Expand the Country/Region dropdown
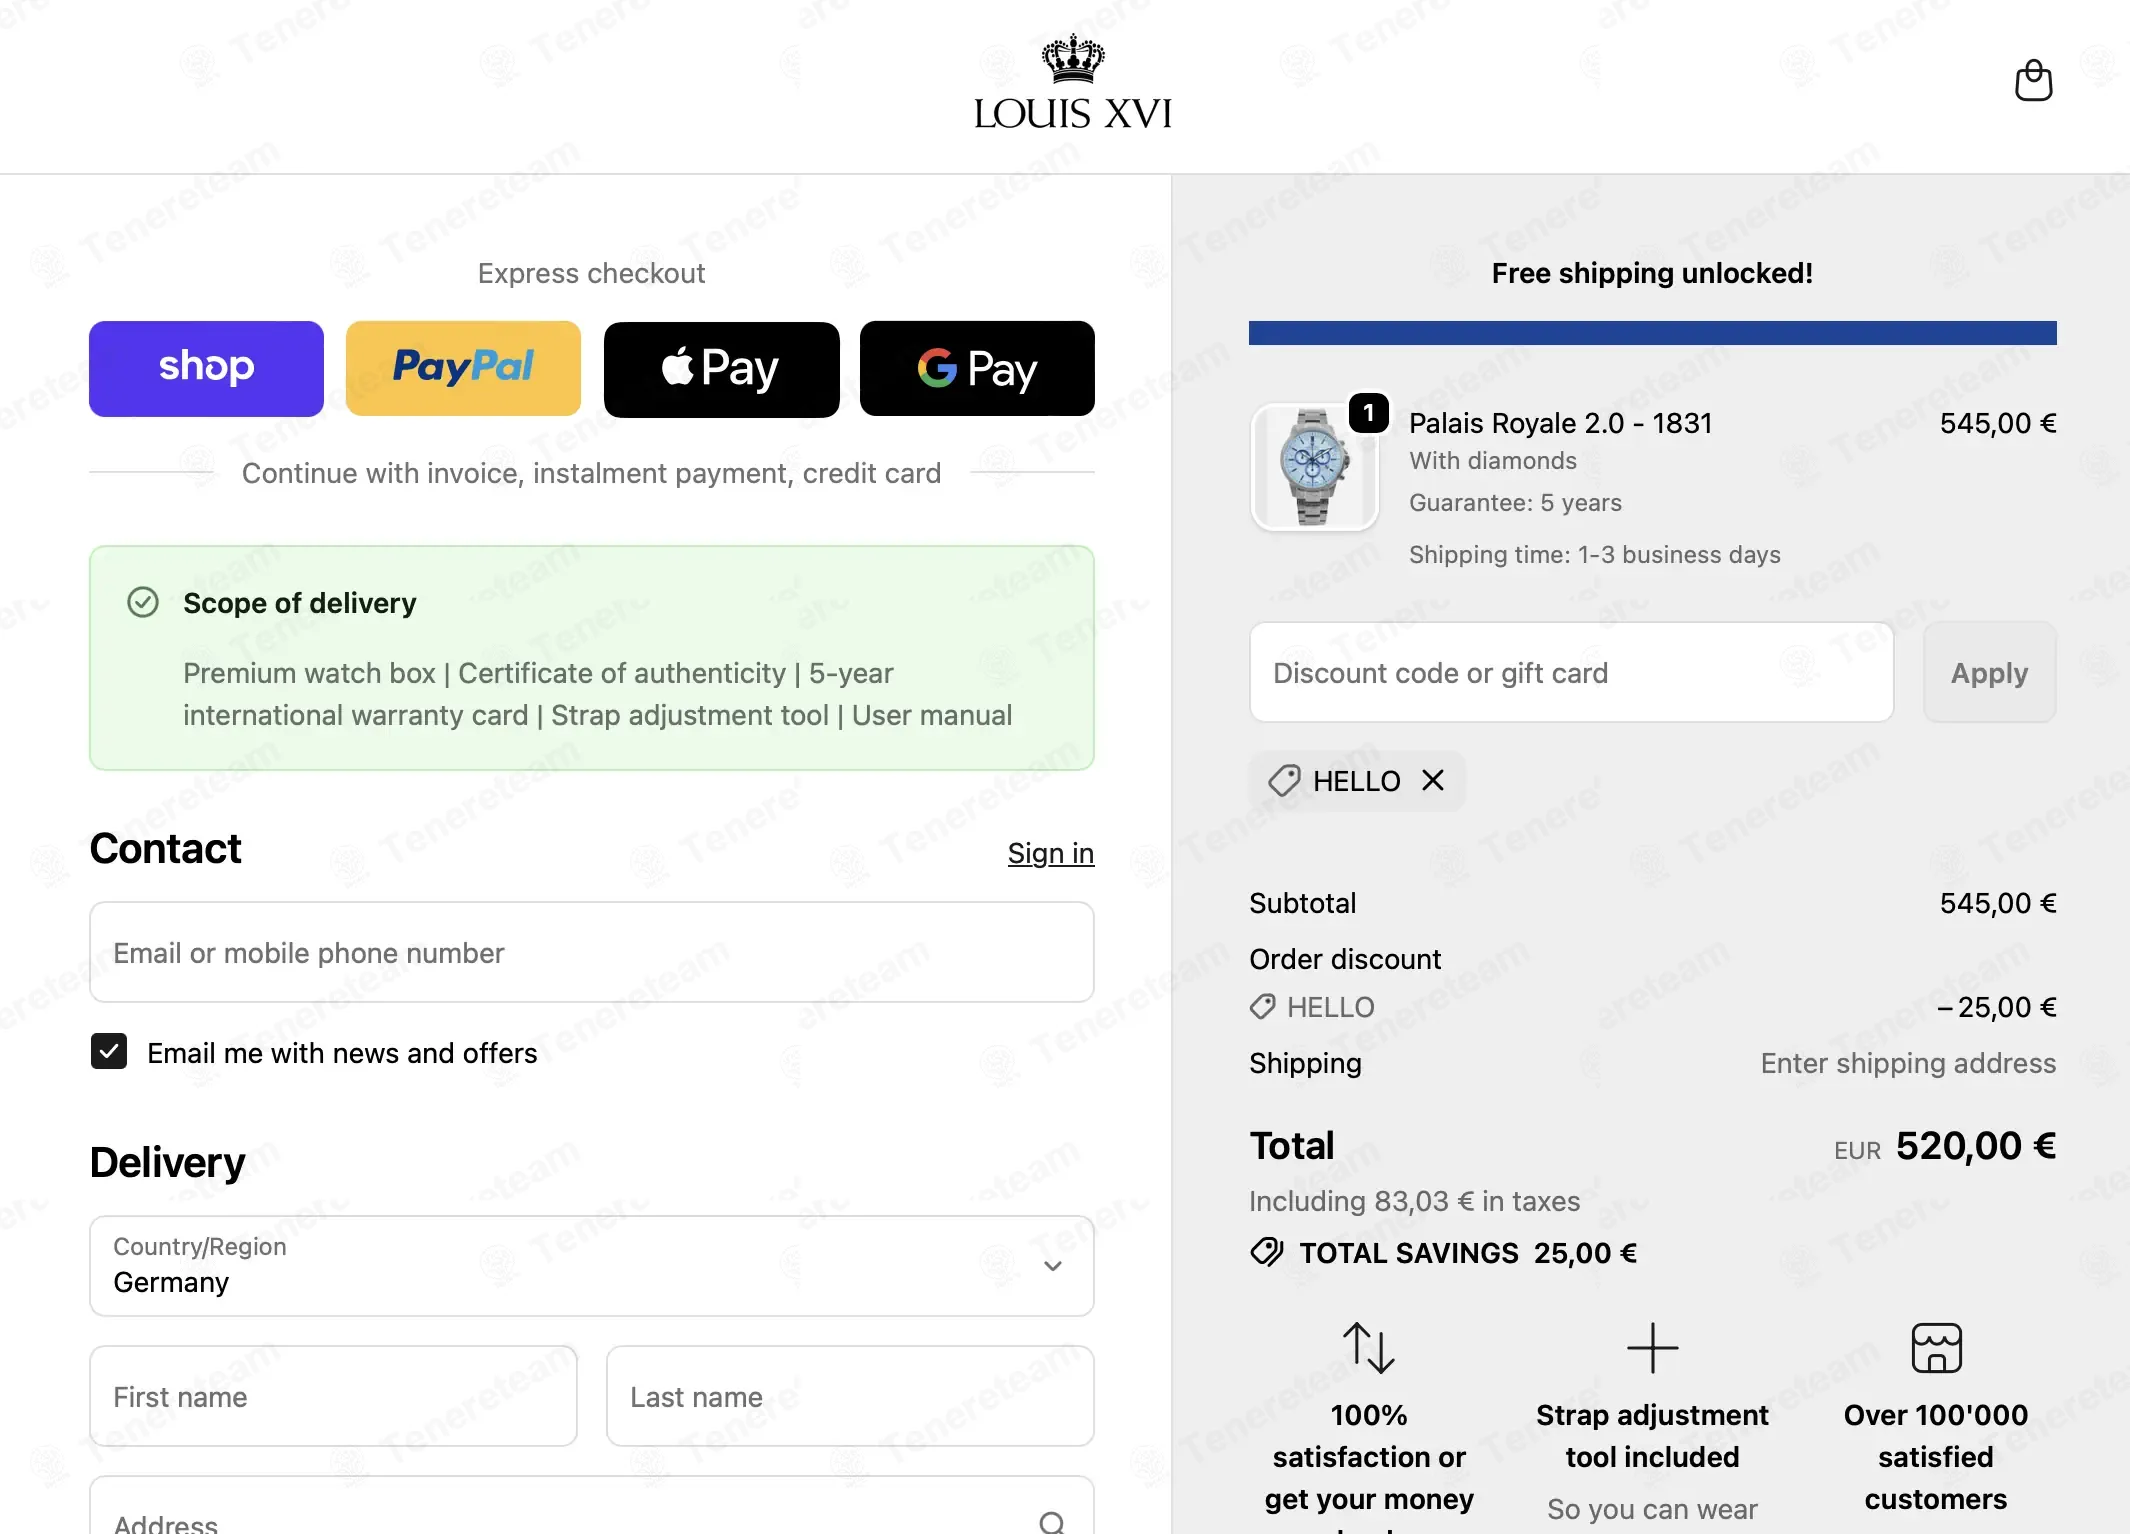This screenshot has height=1534, width=2130. click(x=592, y=1266)
